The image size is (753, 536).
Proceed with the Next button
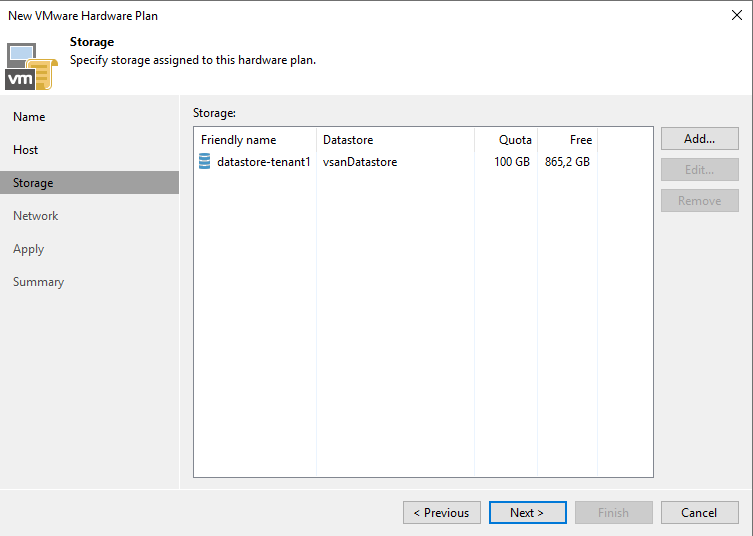tap(527, 512)
